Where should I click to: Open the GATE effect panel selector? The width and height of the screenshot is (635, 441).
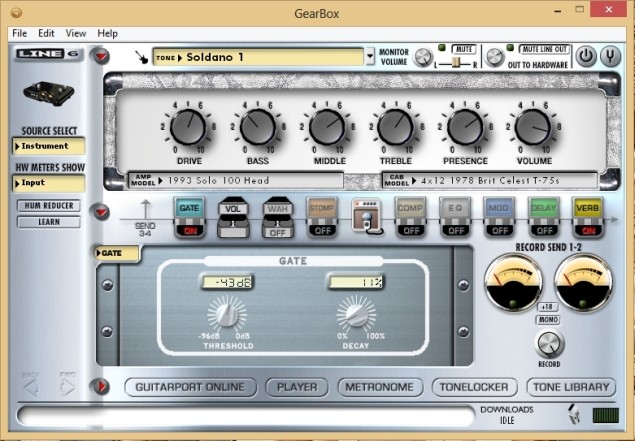point(117,254)
